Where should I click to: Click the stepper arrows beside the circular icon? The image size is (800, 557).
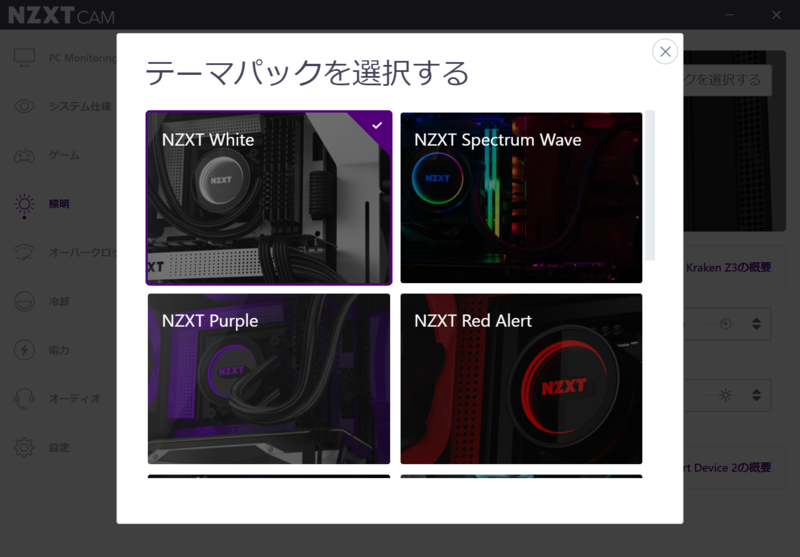click(x=757, y=324)
